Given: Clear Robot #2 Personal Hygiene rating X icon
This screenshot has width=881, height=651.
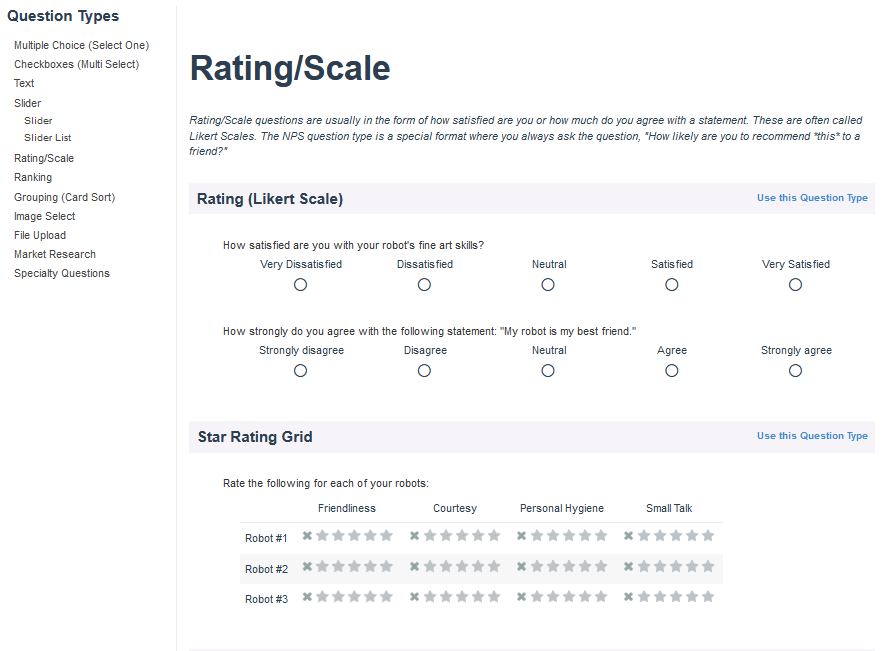Looking at the screenshot, I should [x=522, y=566].
